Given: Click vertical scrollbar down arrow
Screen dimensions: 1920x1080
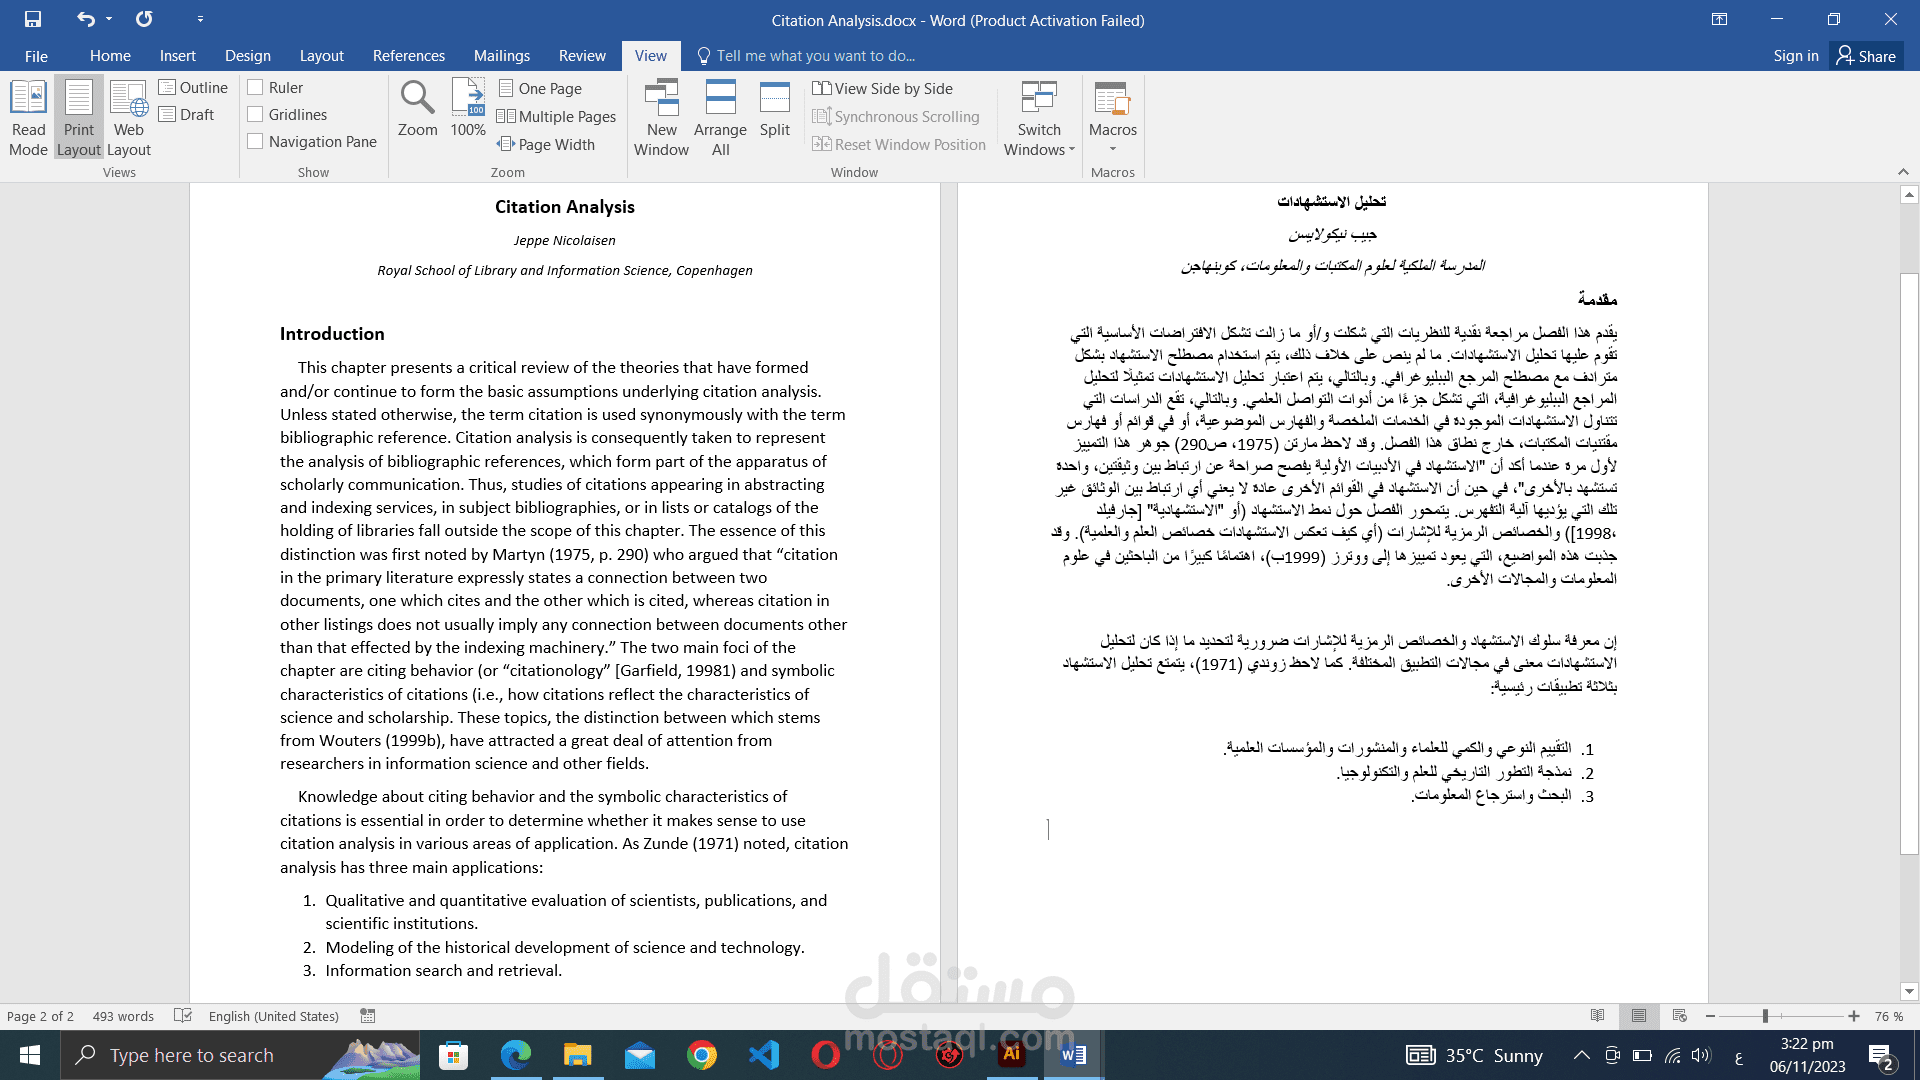Looking at the screenshot, I should point(1909,992).
